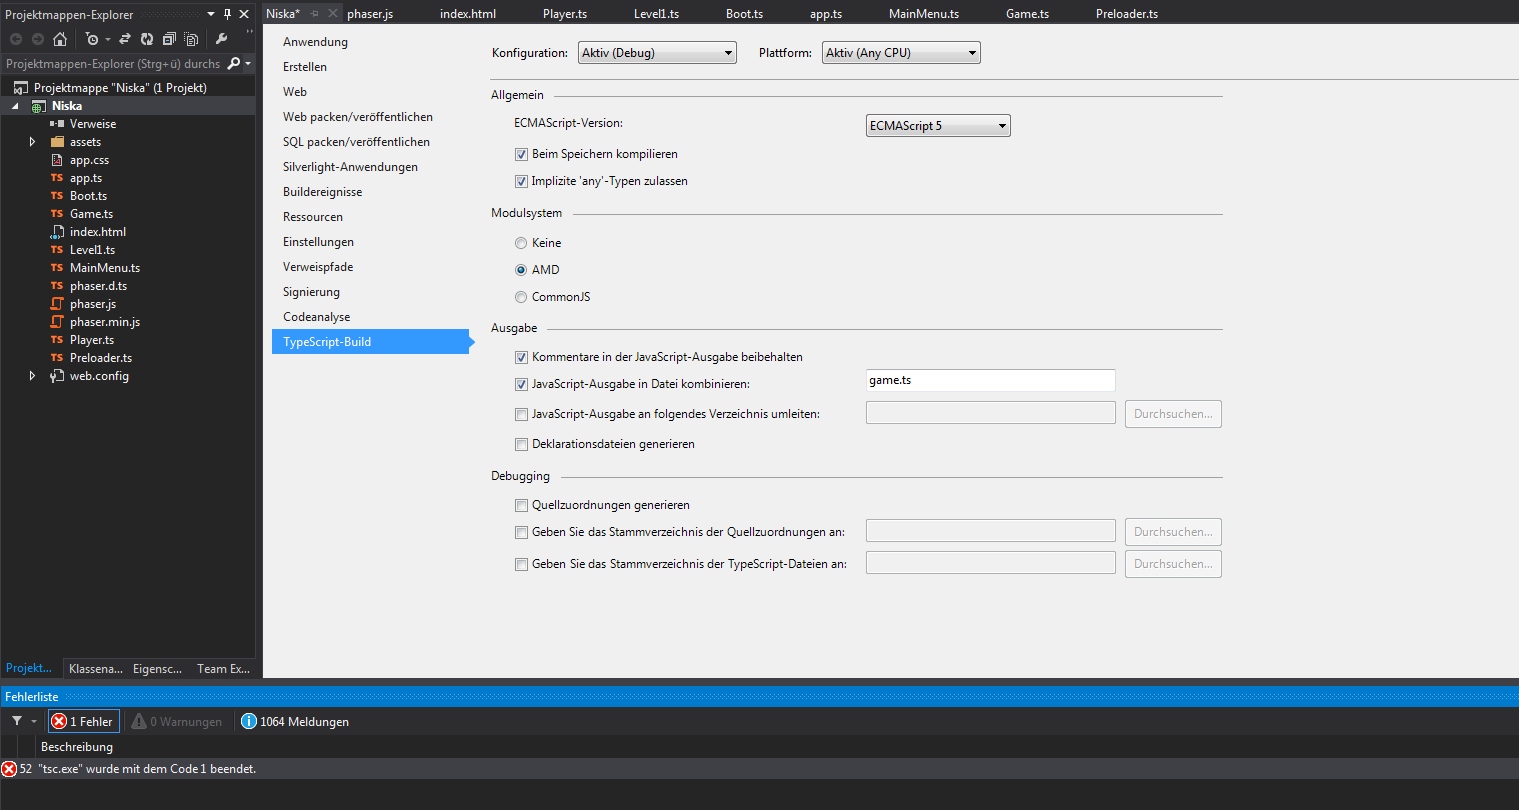Open properties with the wrench icon

221,39
